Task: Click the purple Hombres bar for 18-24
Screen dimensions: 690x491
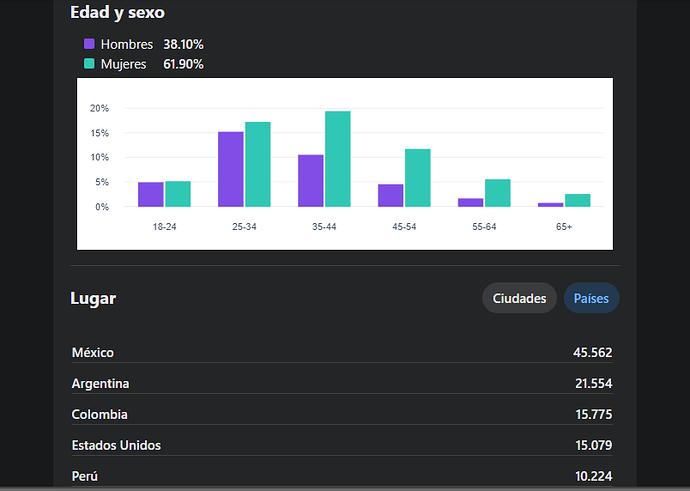Action: [151, 195]
